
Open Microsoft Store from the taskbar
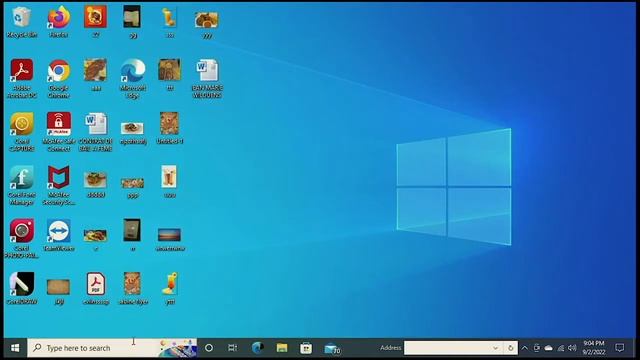[x=306, y=348]
